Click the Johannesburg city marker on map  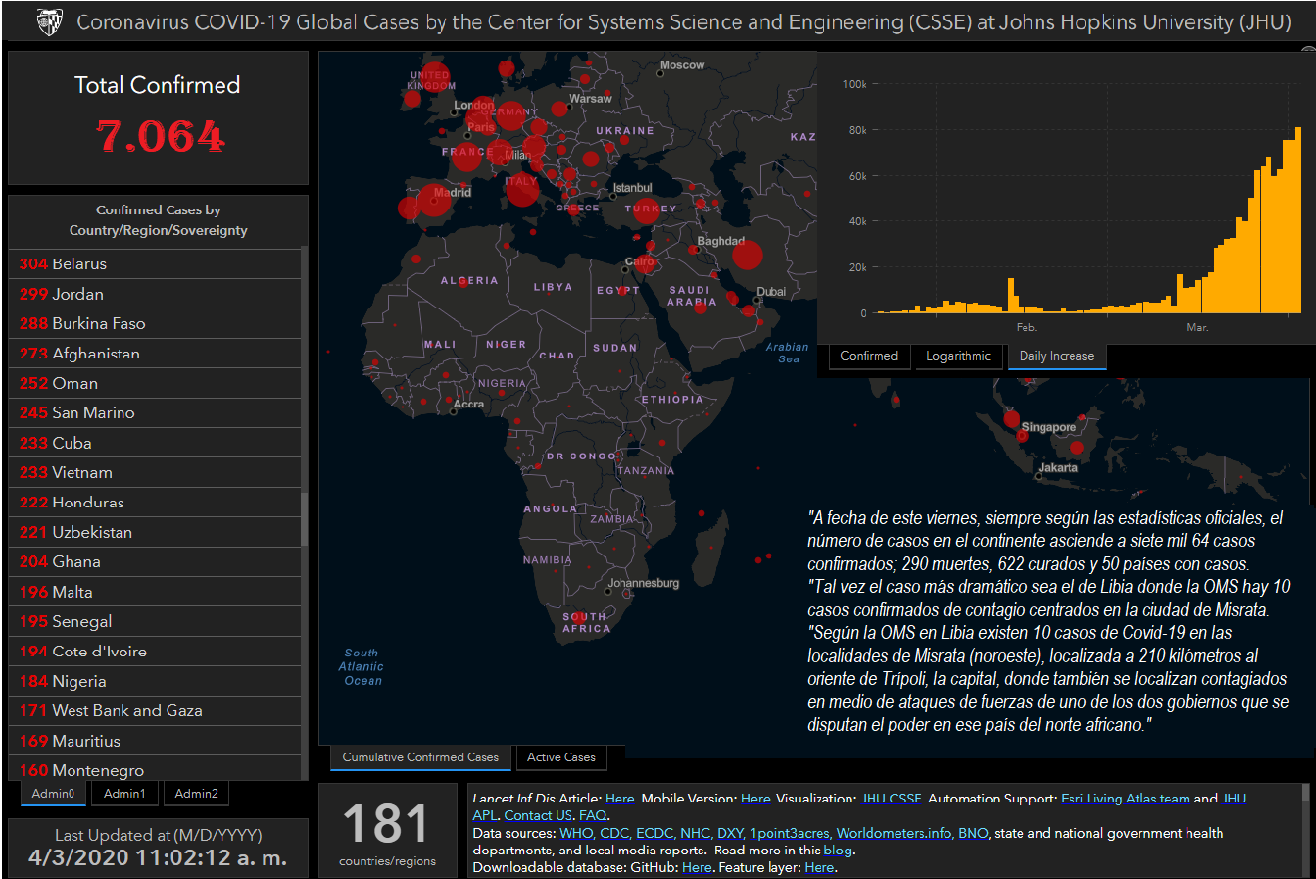[x=607, y=591]
